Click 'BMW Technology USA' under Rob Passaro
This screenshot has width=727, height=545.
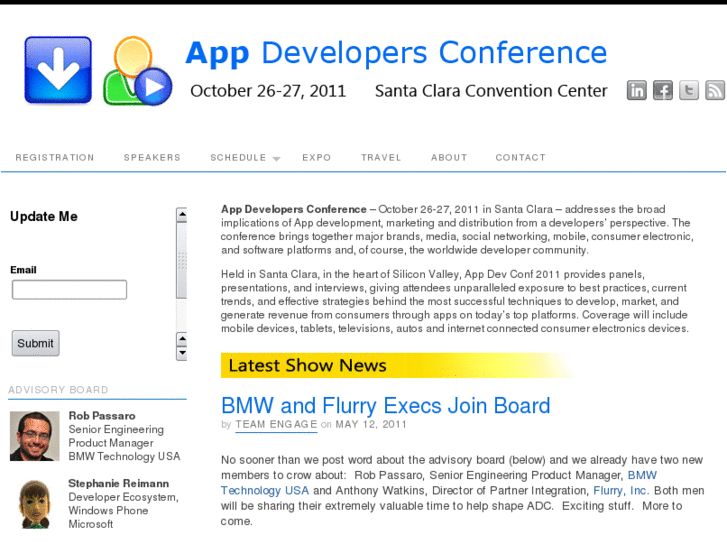tap(124, 456)
